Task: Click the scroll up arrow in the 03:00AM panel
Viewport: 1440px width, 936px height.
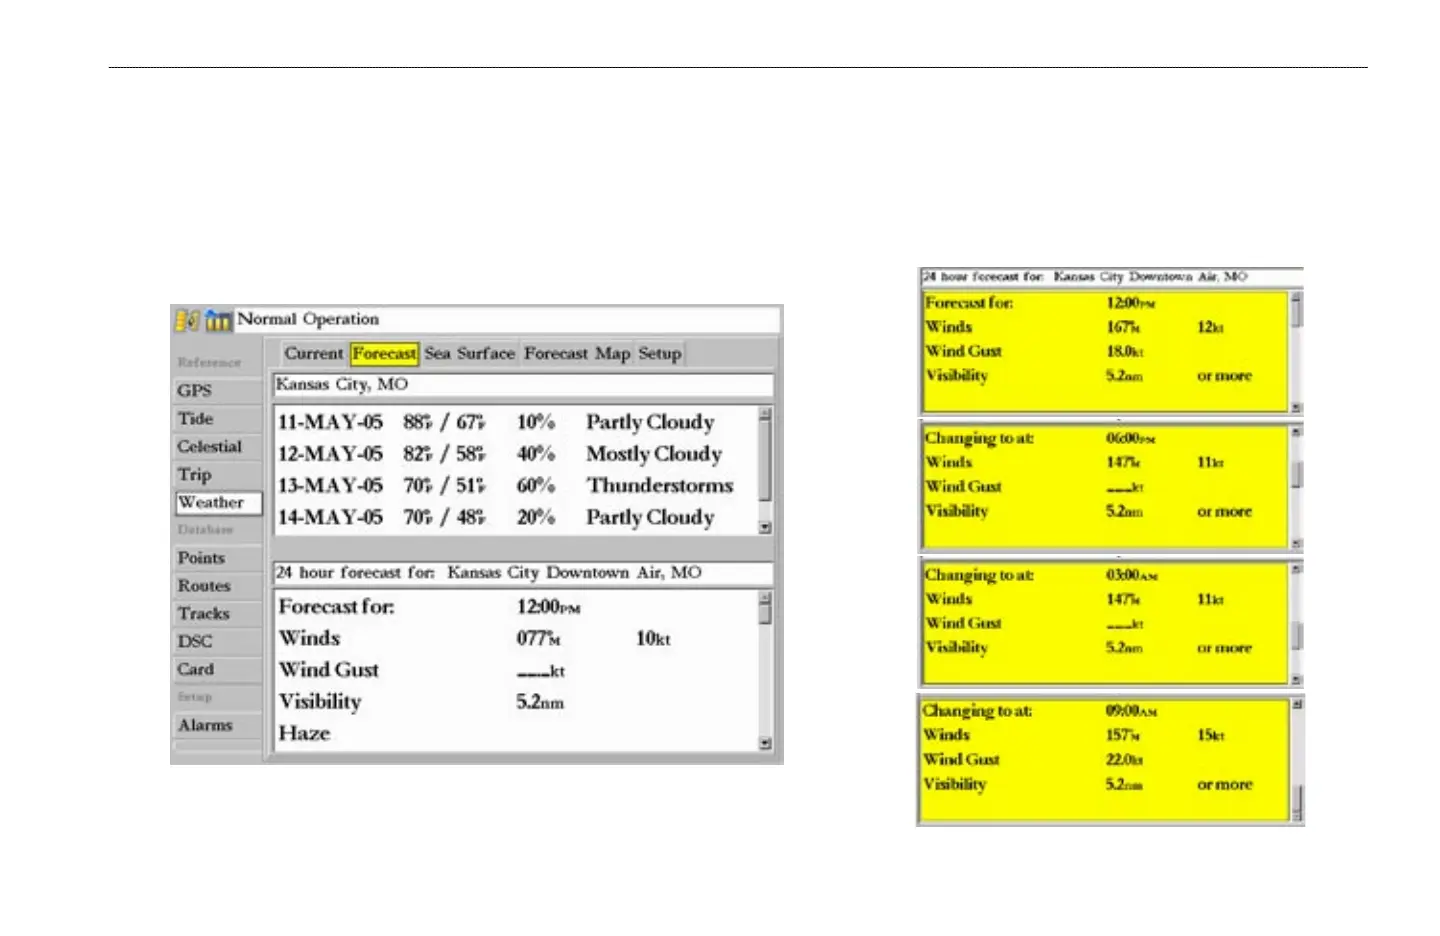Action: pos(1297,569)
